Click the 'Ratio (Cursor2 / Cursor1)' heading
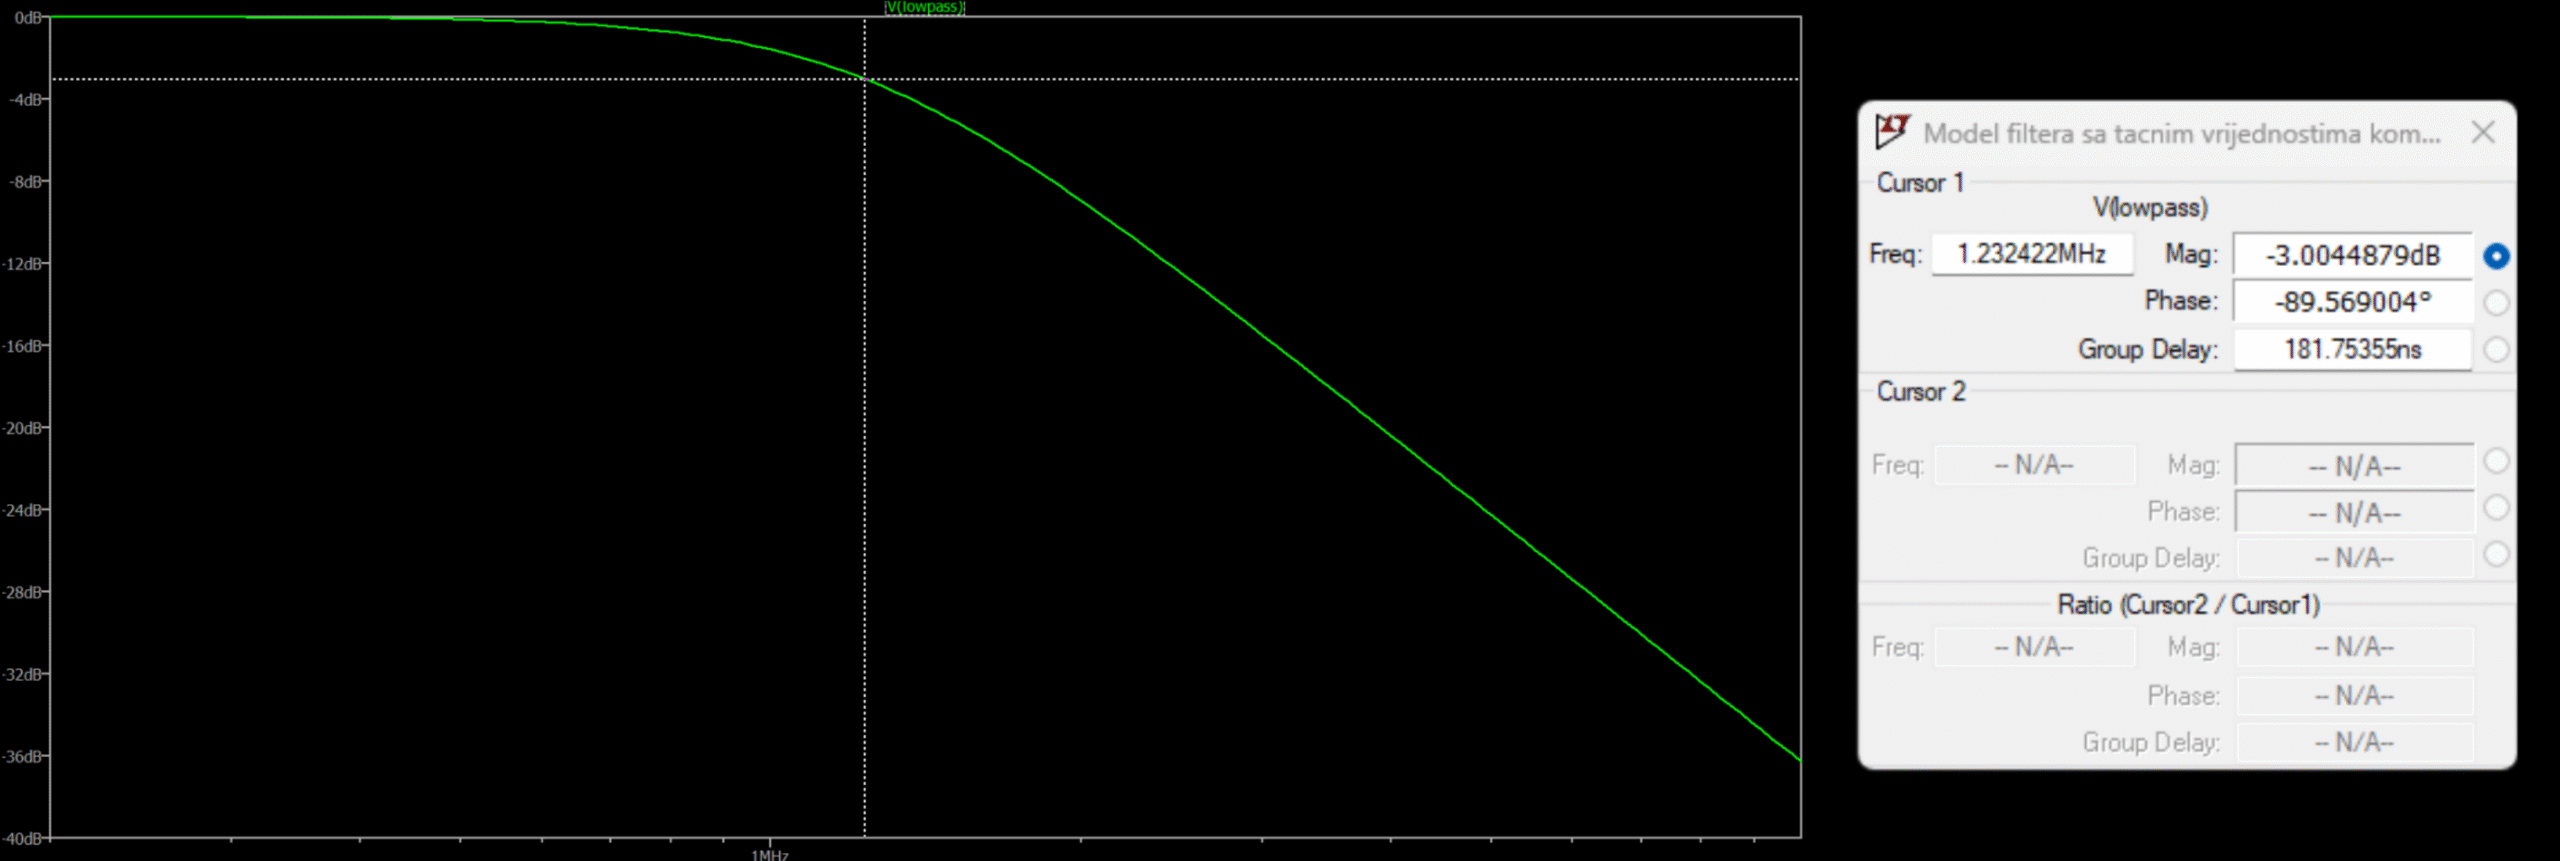2560x861 pixels. tap(2188, 605)
